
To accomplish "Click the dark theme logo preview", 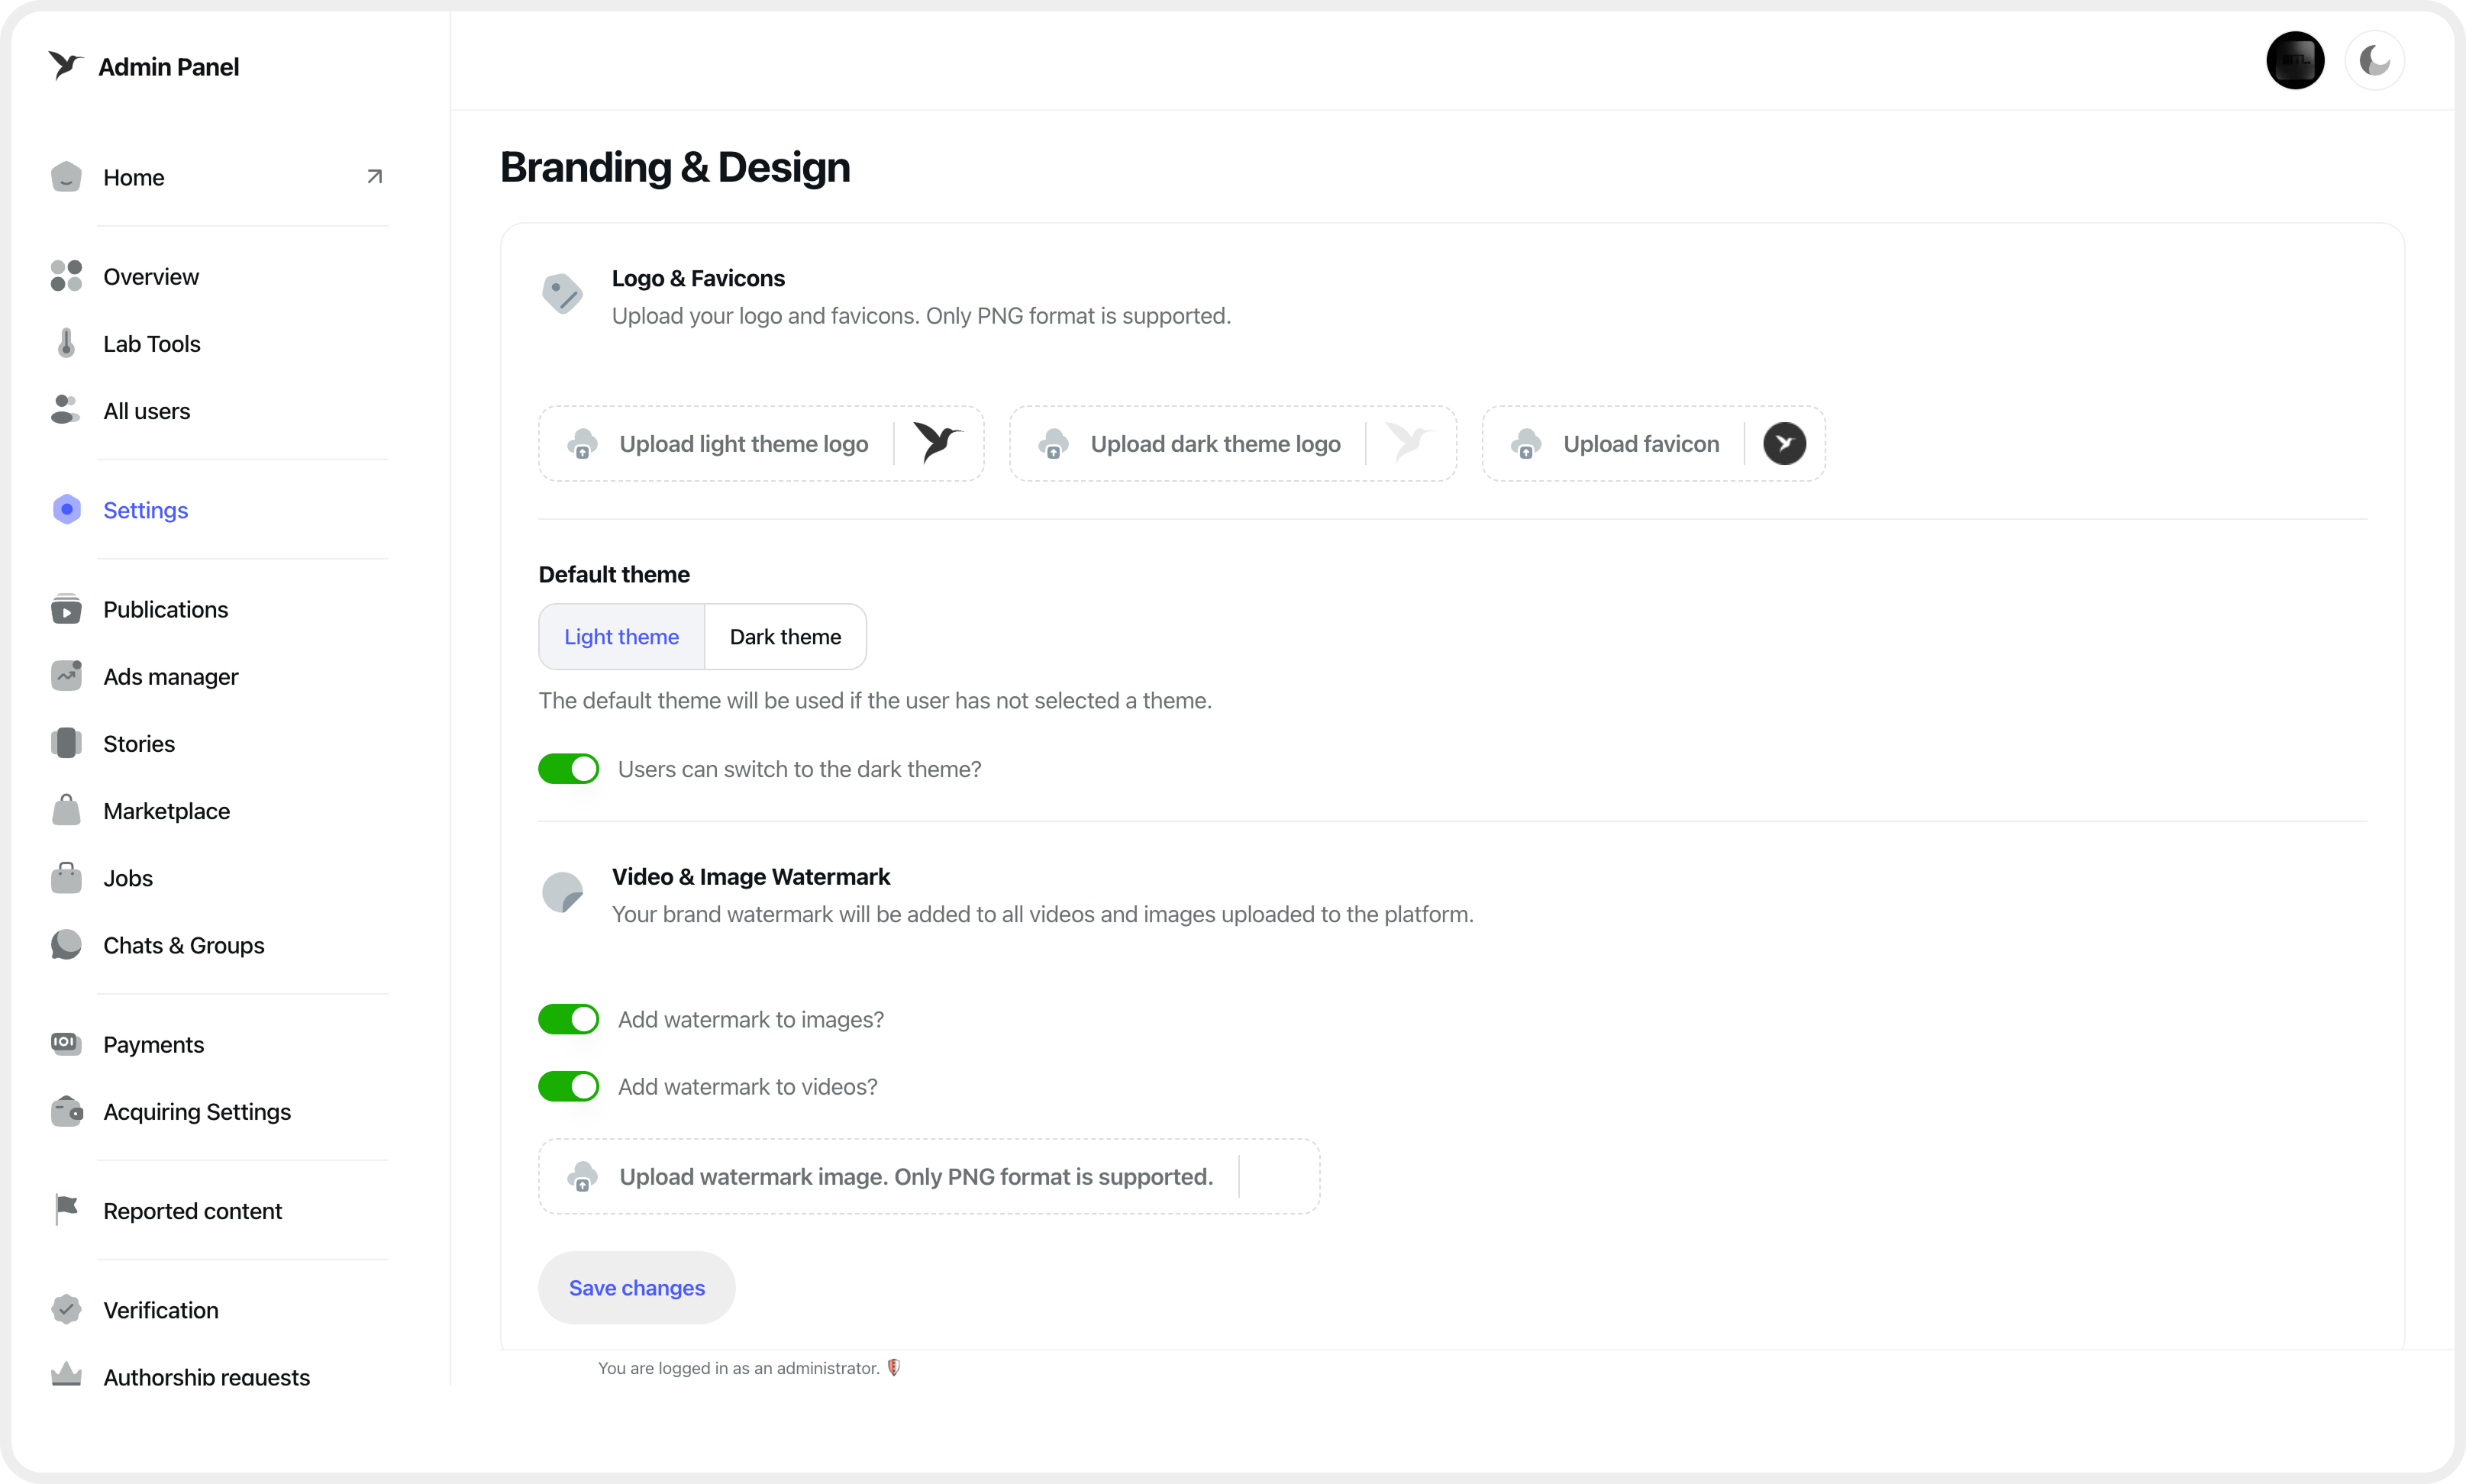I will [x=1410, y=442].
